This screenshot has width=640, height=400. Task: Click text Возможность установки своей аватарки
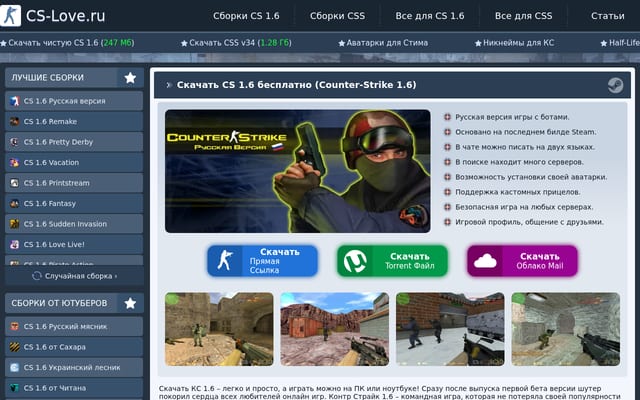pyautogui.click(x=531, y=177)
